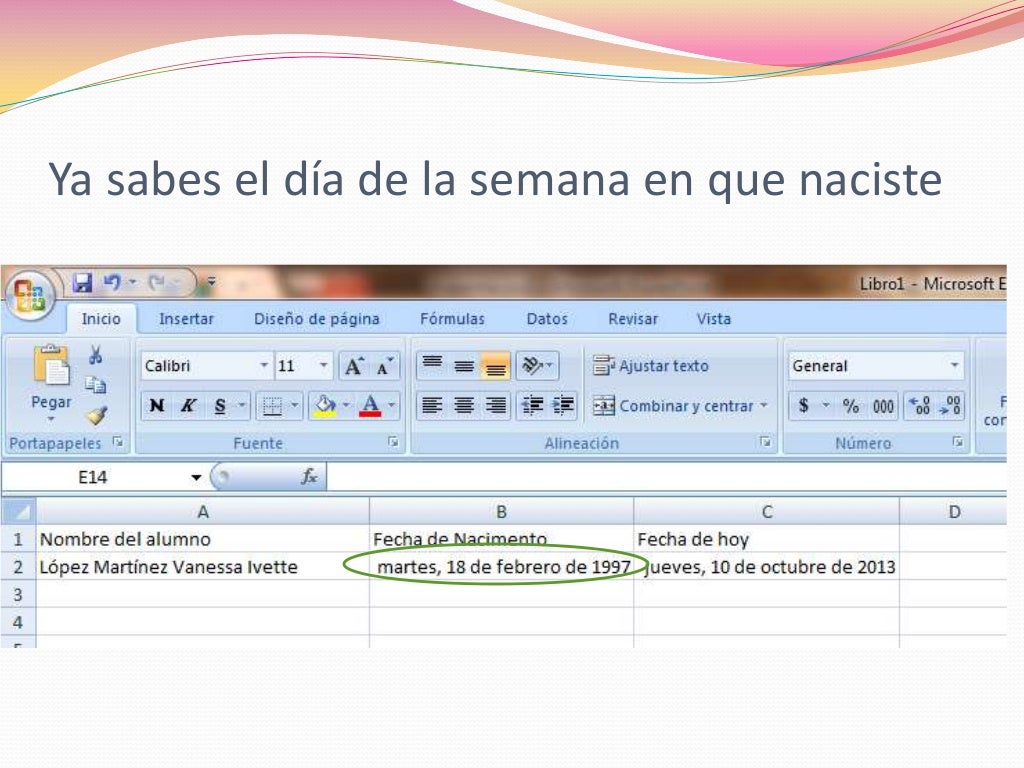Open the Office button menu
This screenshot has width=1024, height=768.
click(x=29, y=295)
